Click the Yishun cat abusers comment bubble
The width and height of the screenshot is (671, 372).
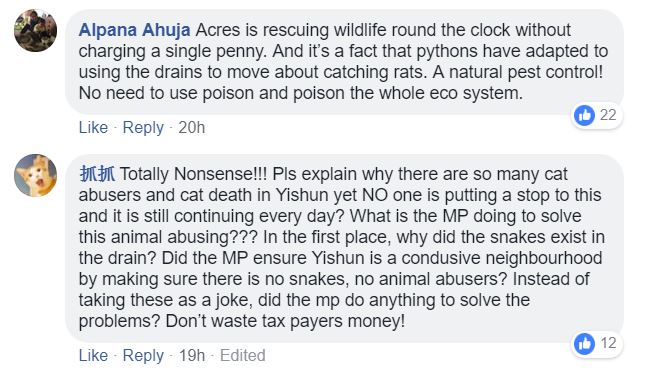(x=344, y=248)
